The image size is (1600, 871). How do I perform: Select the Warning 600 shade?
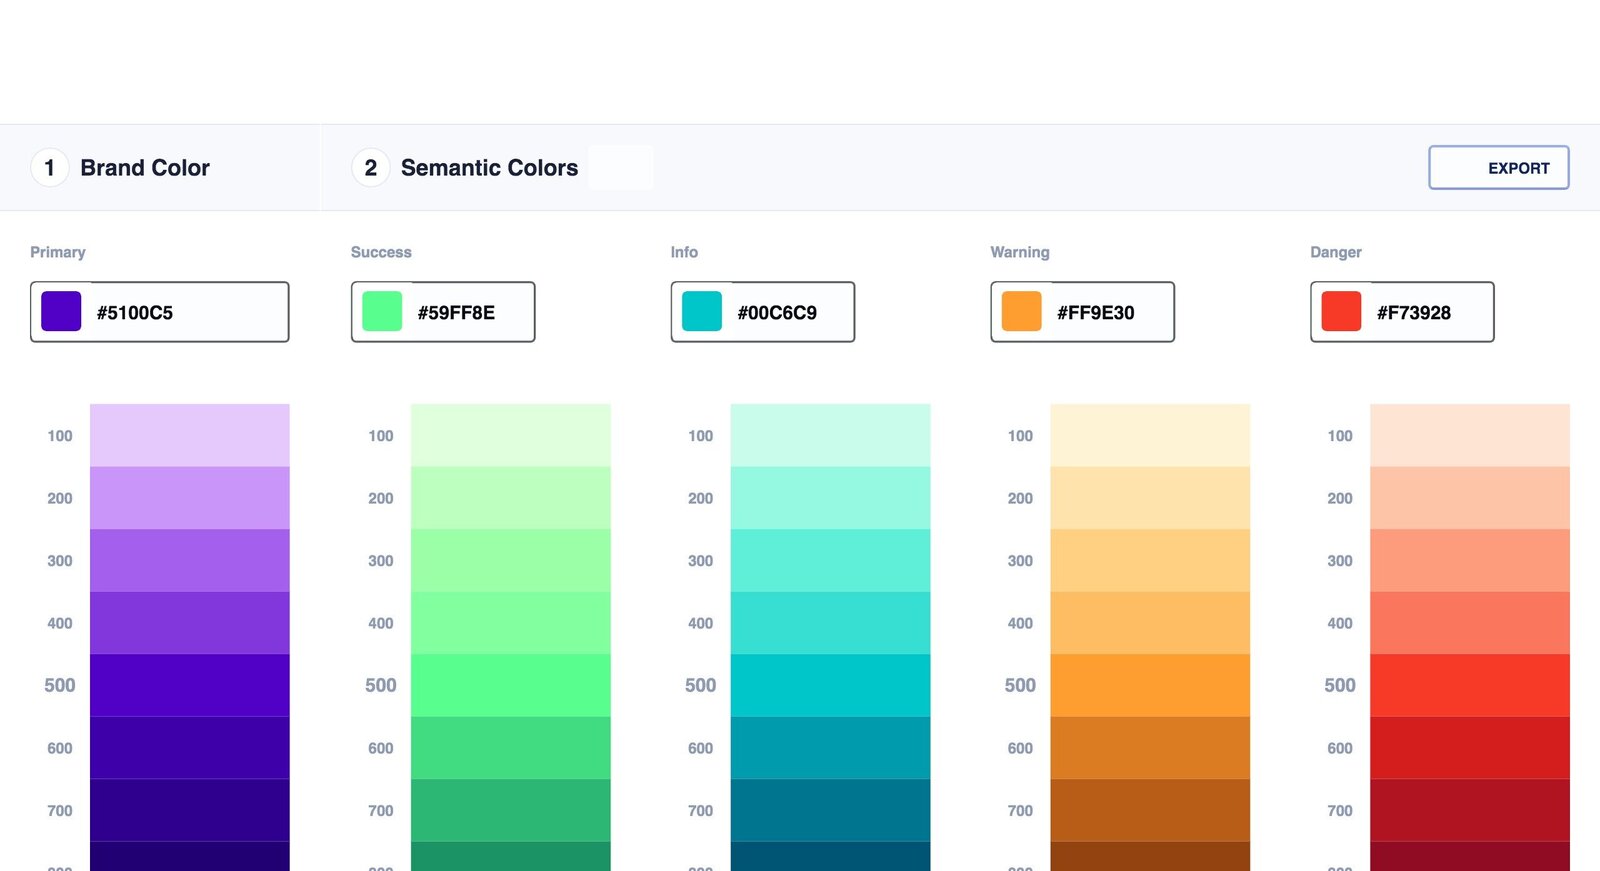click(x=1150, y=748)
